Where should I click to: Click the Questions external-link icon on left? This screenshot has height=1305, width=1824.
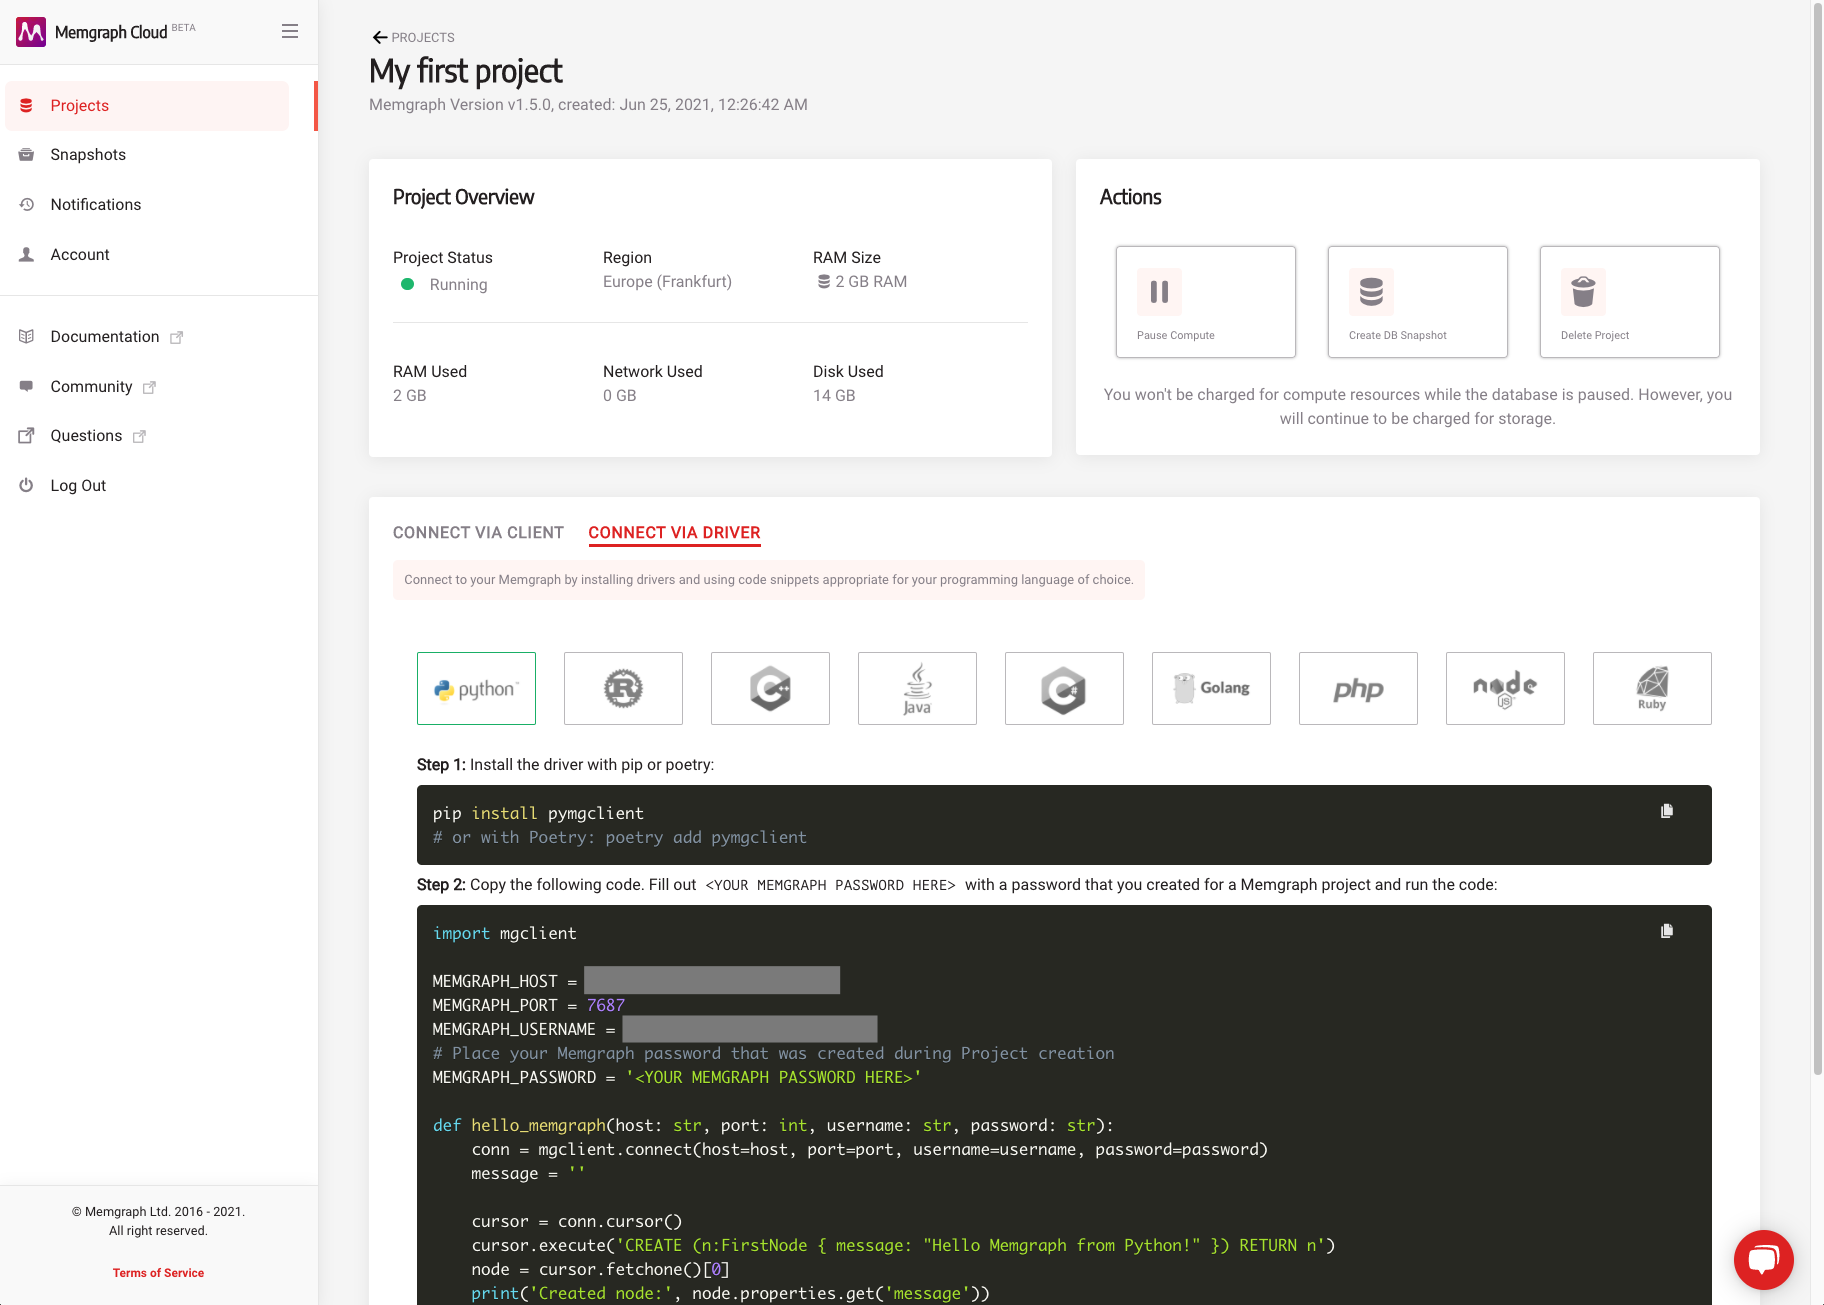point(27,436)
